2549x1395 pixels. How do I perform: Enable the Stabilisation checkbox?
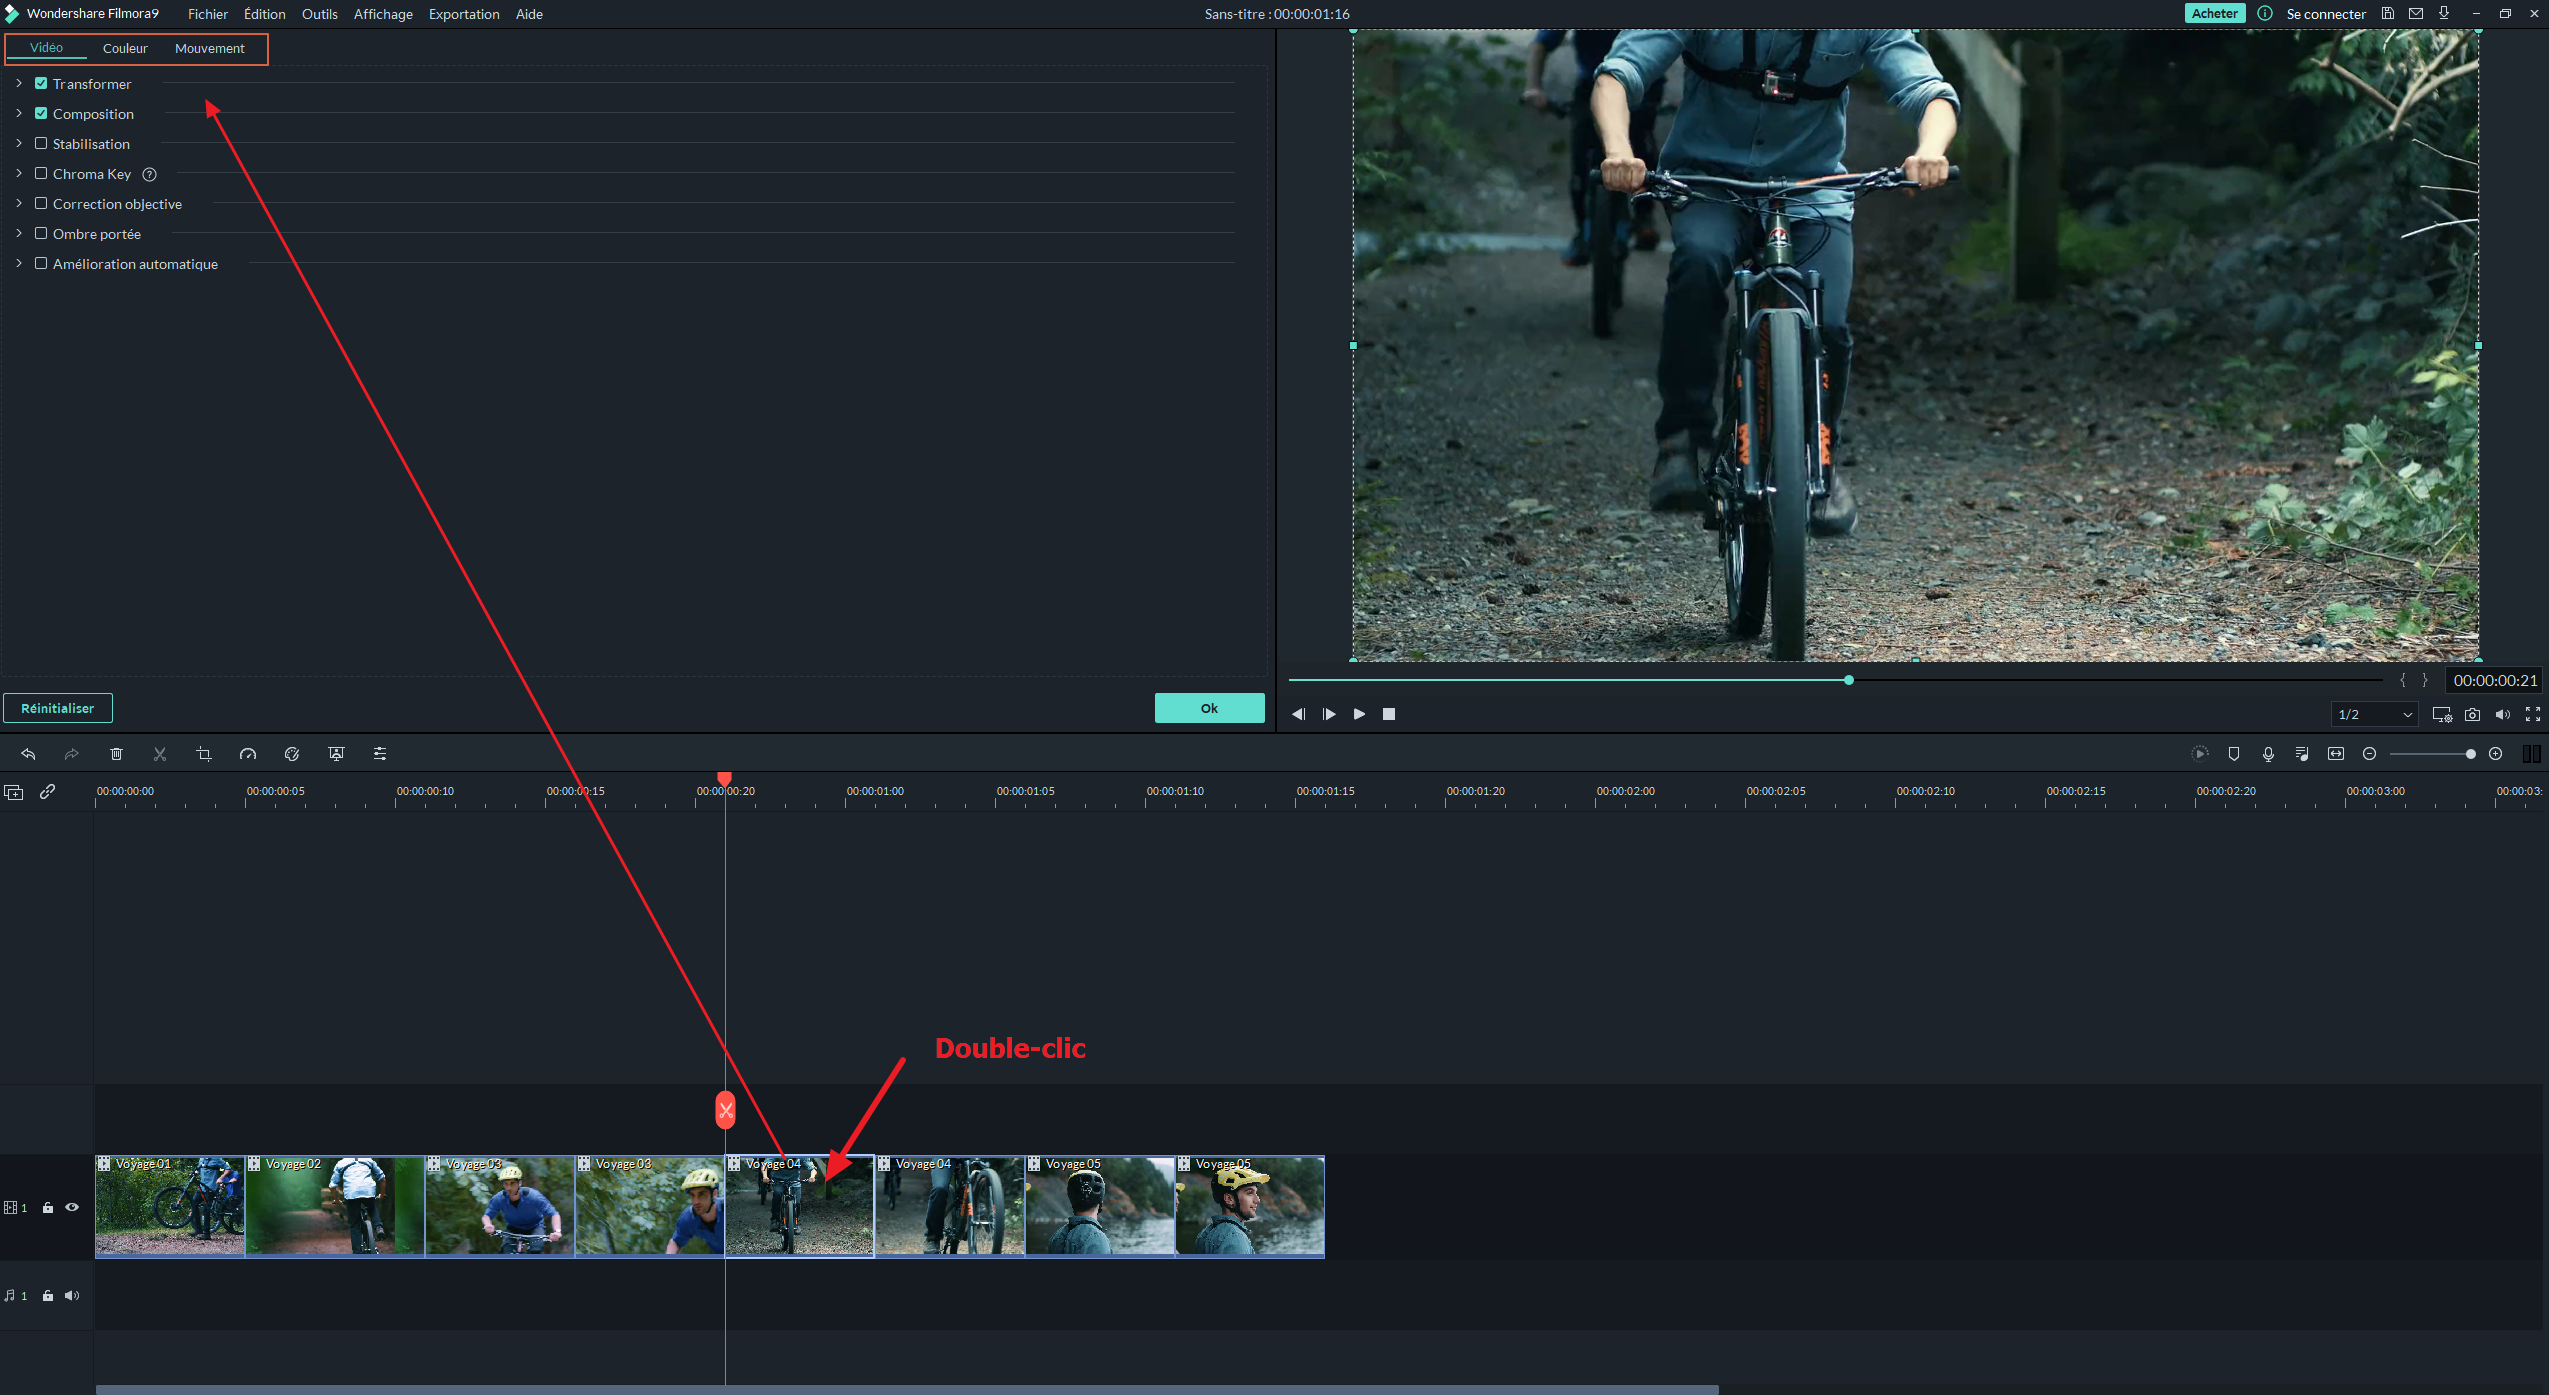click(x=41, y=143)
